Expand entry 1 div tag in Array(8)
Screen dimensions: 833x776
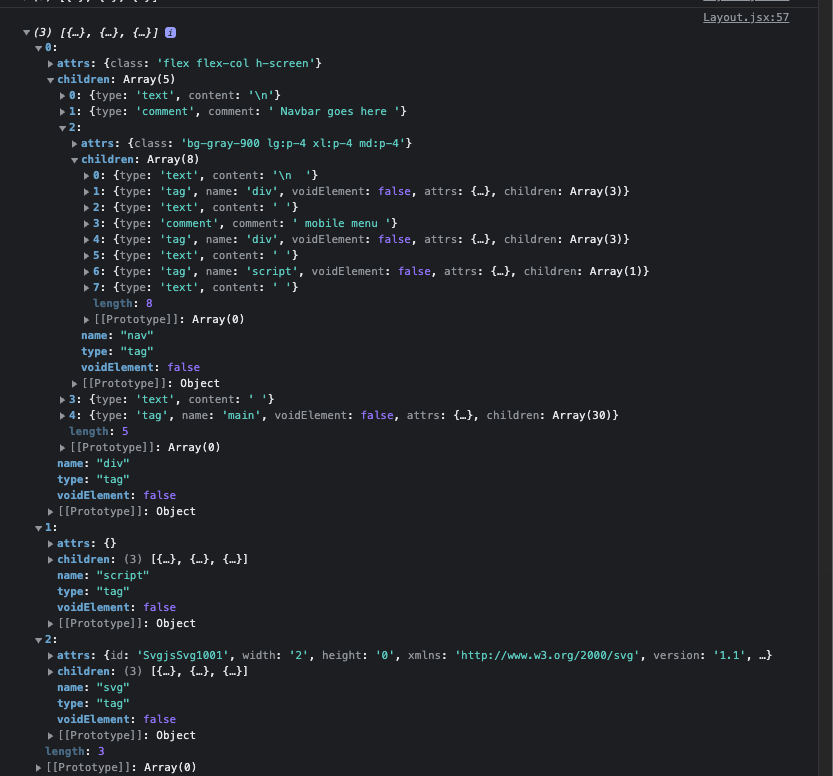(86, 192)
